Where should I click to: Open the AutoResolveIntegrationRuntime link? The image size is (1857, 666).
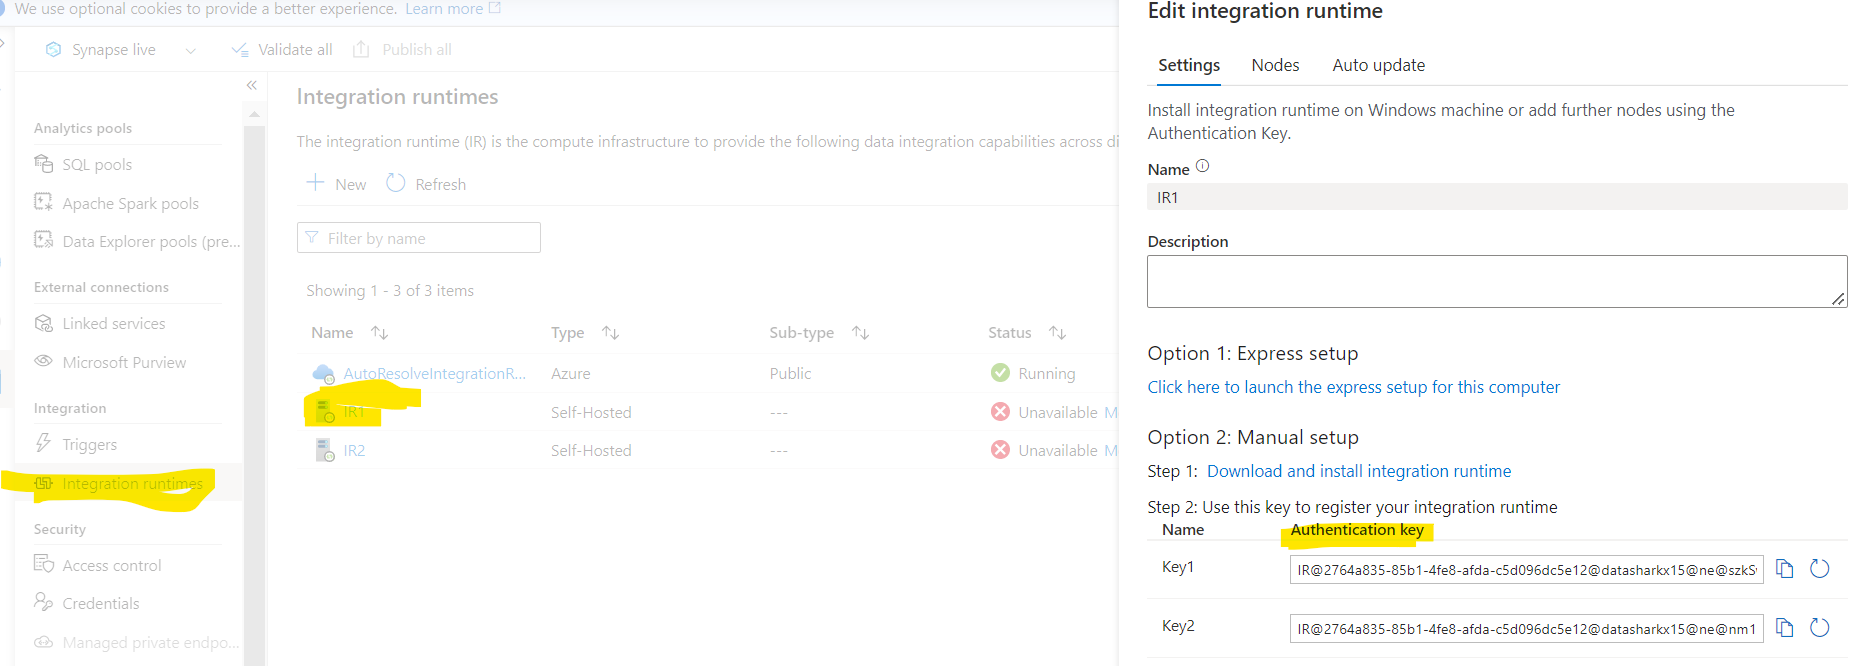point(434,373)
